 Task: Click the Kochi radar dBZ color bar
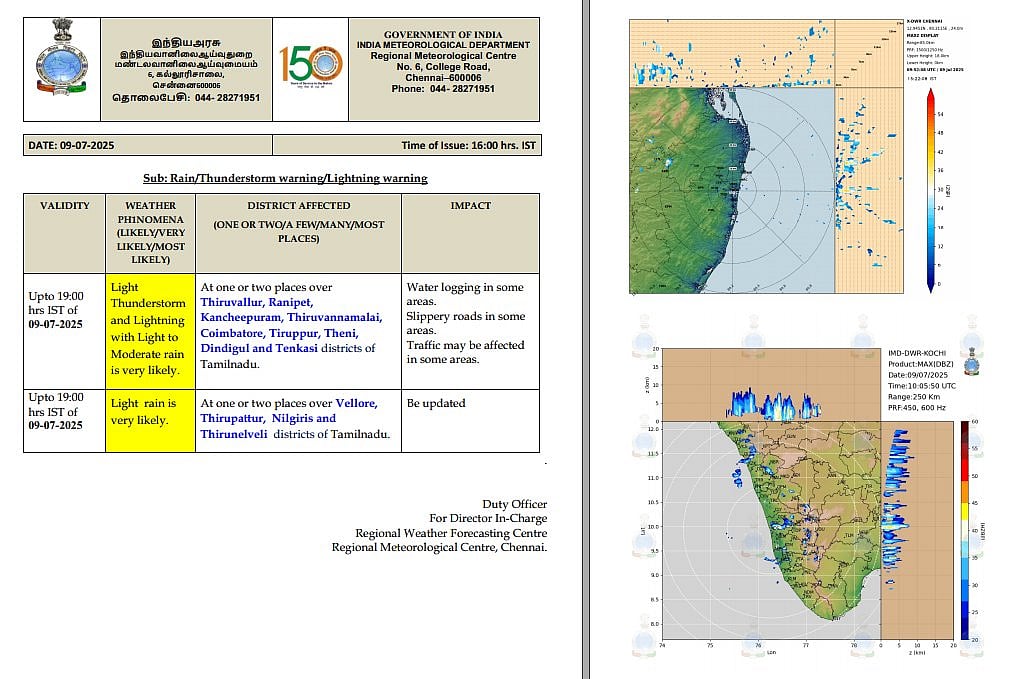coord(964,530)
